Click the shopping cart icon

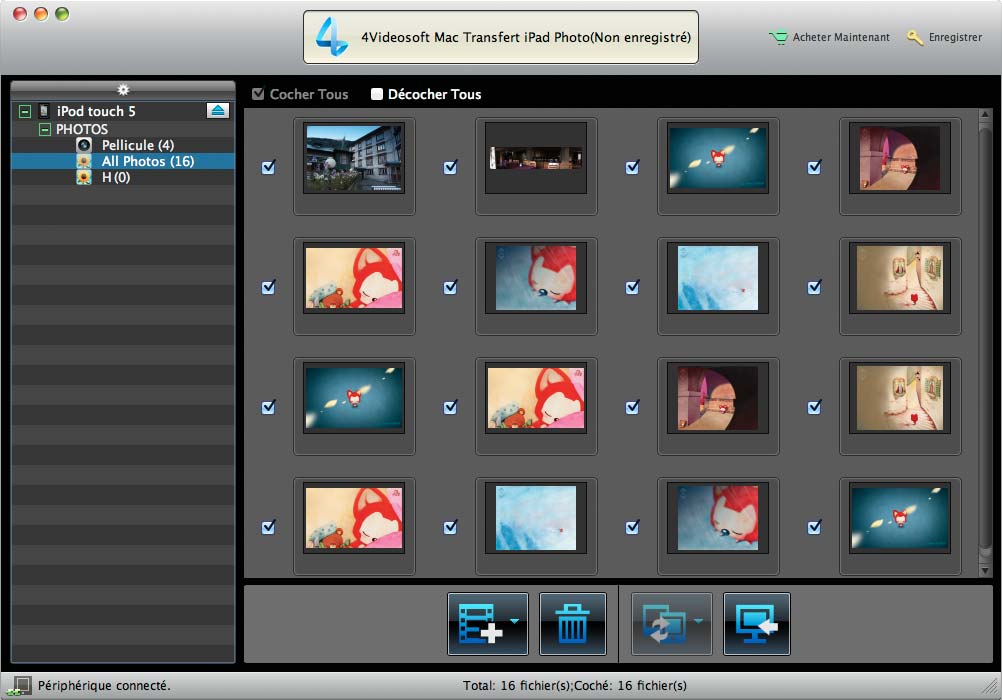tap(778, 38)
